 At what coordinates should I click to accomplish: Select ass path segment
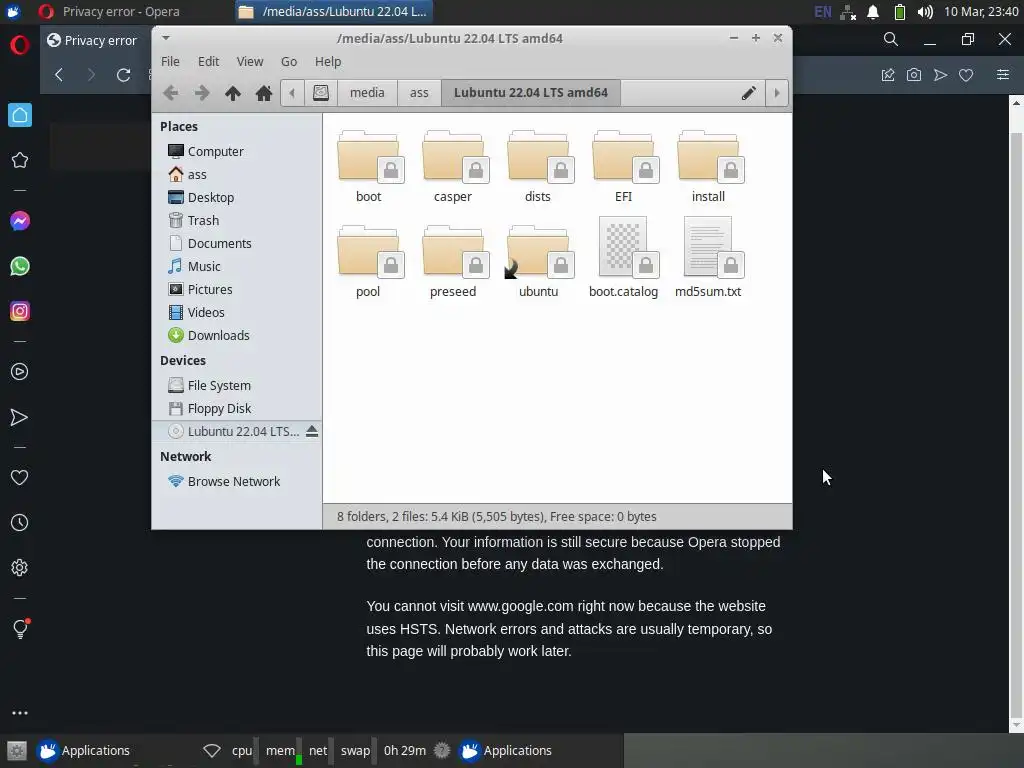(419, 93)
